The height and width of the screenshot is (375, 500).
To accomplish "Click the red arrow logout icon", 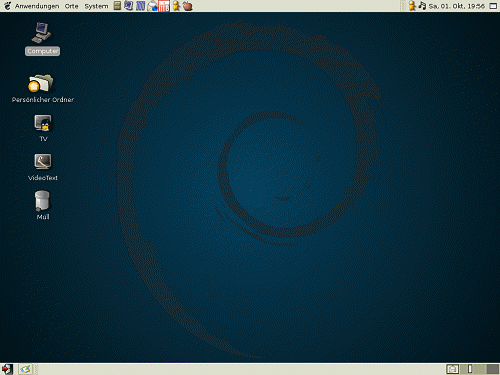I will 7,369.
